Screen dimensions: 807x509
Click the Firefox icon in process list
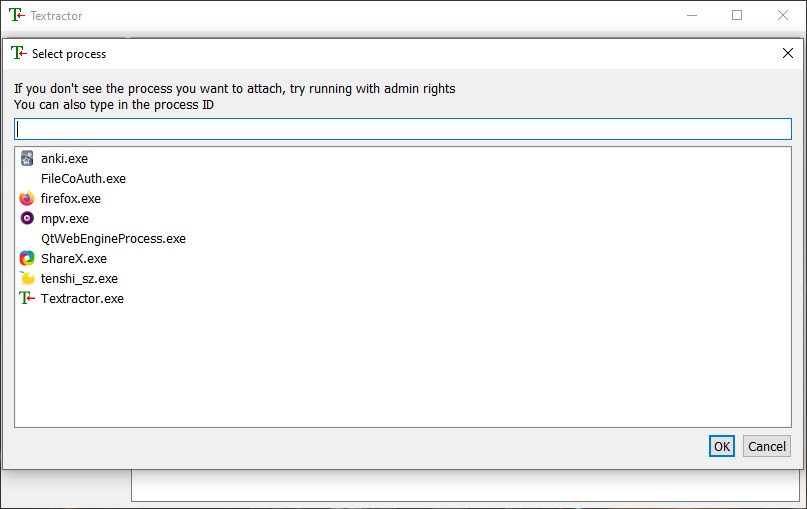coord(27,198)
